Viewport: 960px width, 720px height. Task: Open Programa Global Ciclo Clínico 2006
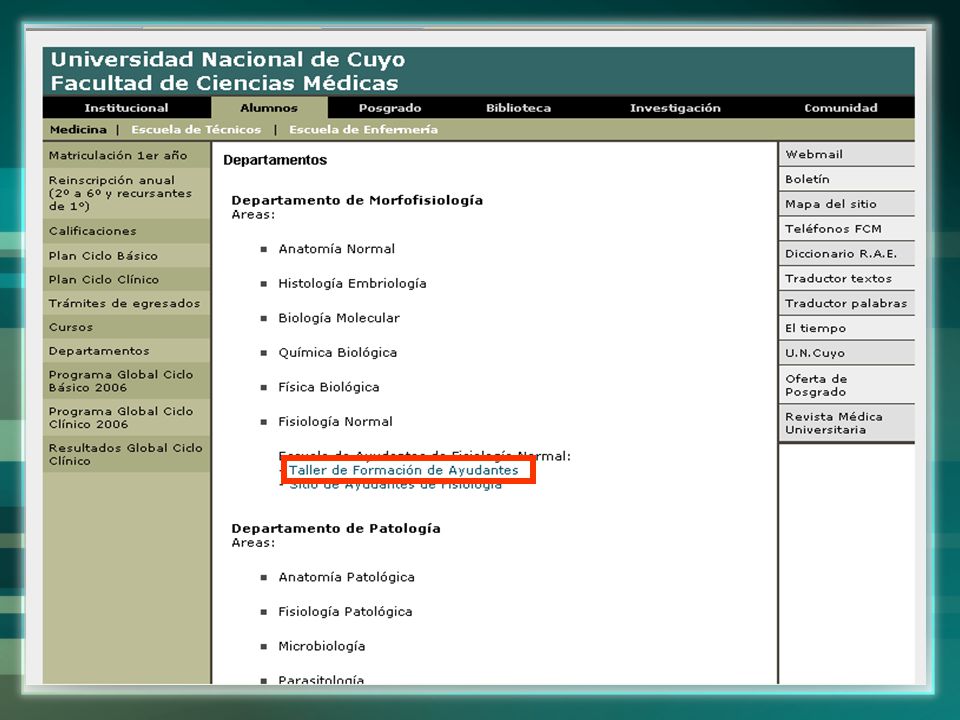tap(127, 418)
